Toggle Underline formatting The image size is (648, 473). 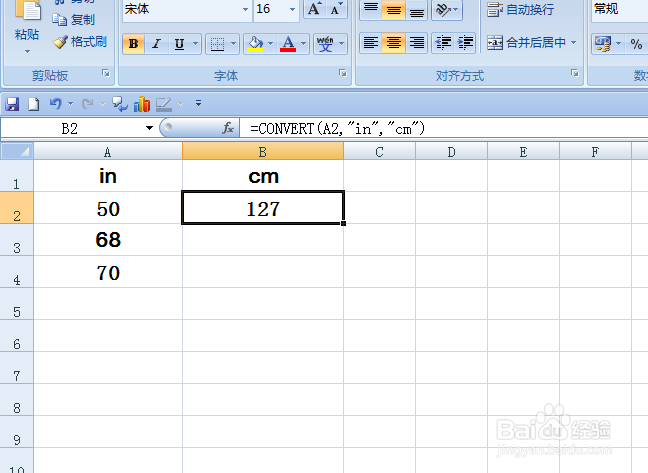click(179, 44)
